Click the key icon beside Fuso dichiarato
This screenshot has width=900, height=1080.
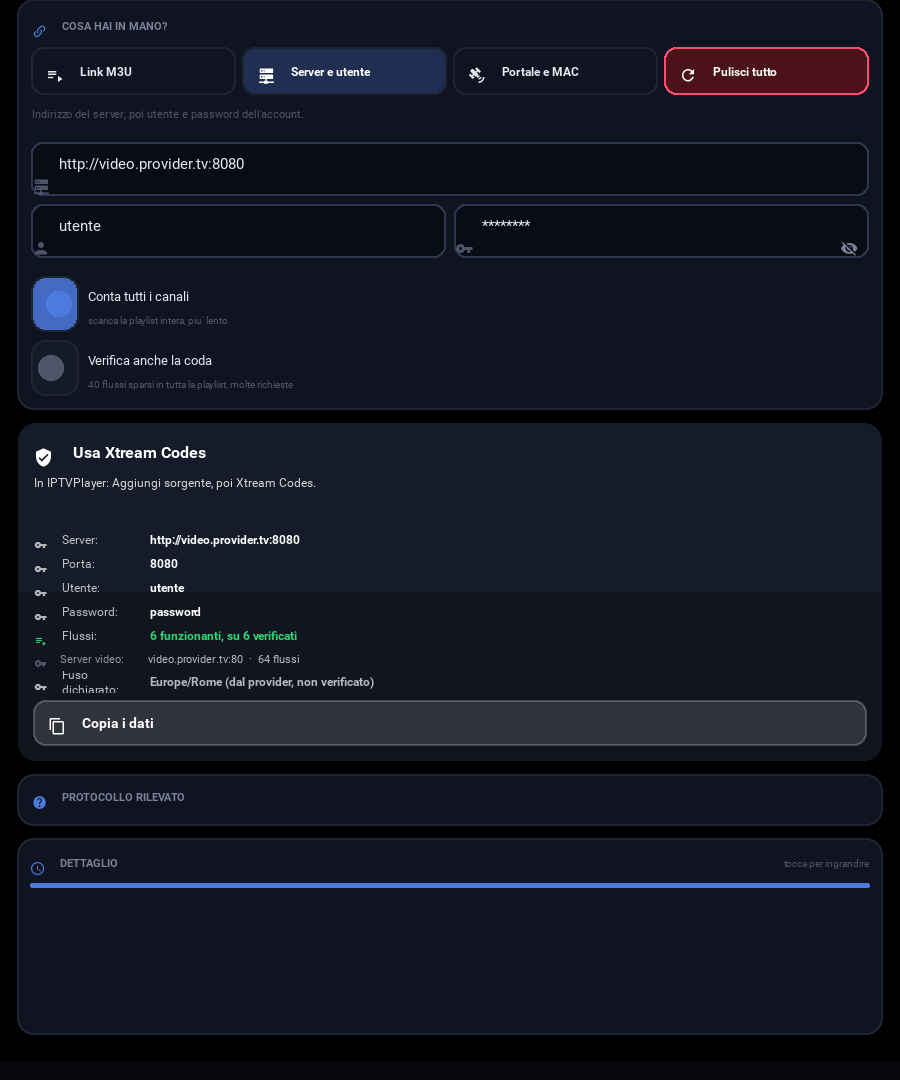coord(41,687)
